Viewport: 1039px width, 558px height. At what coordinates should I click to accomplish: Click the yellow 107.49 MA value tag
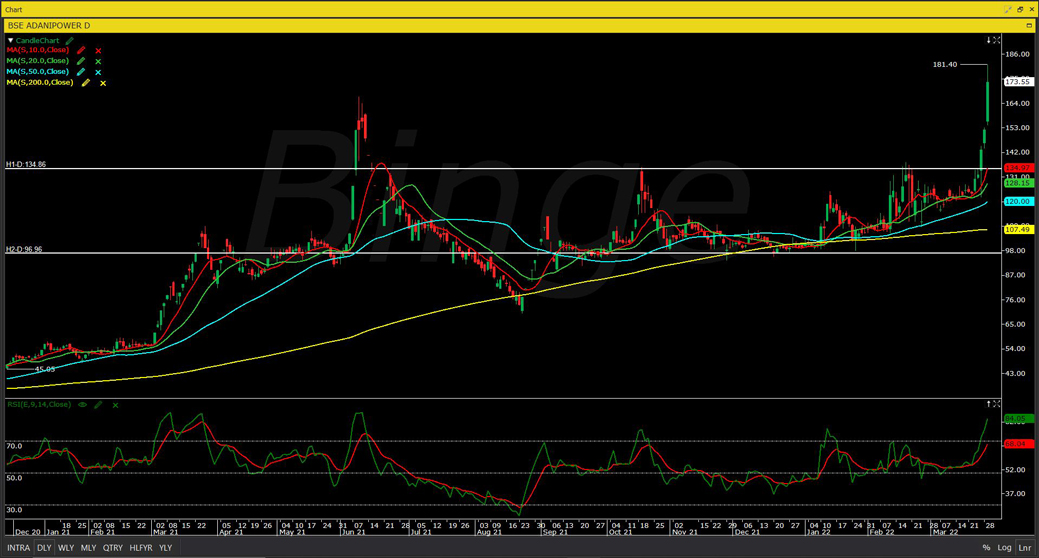[1018, 229]
